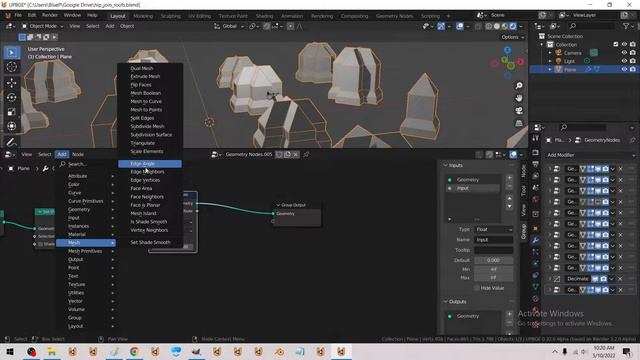Click the outliner filter funnel icon
640x360 pixels.
[x=626, y=26]
